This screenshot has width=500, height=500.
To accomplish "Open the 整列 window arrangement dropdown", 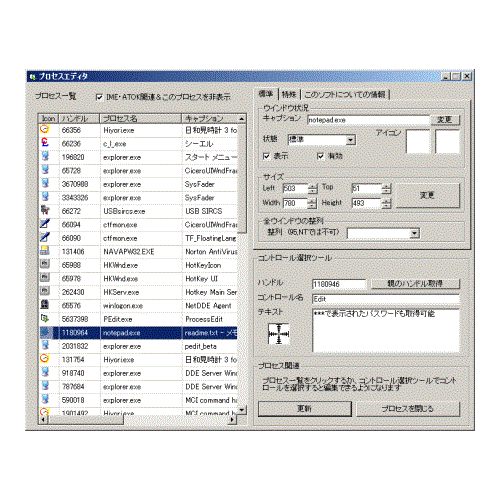I will (414, 233).
